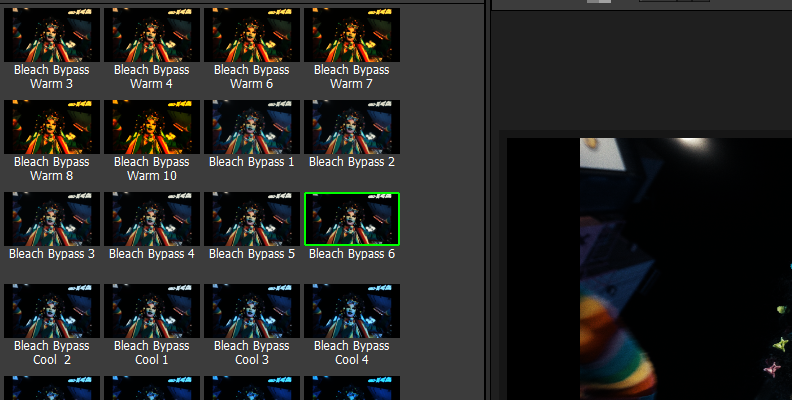Apply the Bleach Bypass 5 preset thumbnail
Screen dimensions: 792x400
pyautogui.click(x=252, y=219)
